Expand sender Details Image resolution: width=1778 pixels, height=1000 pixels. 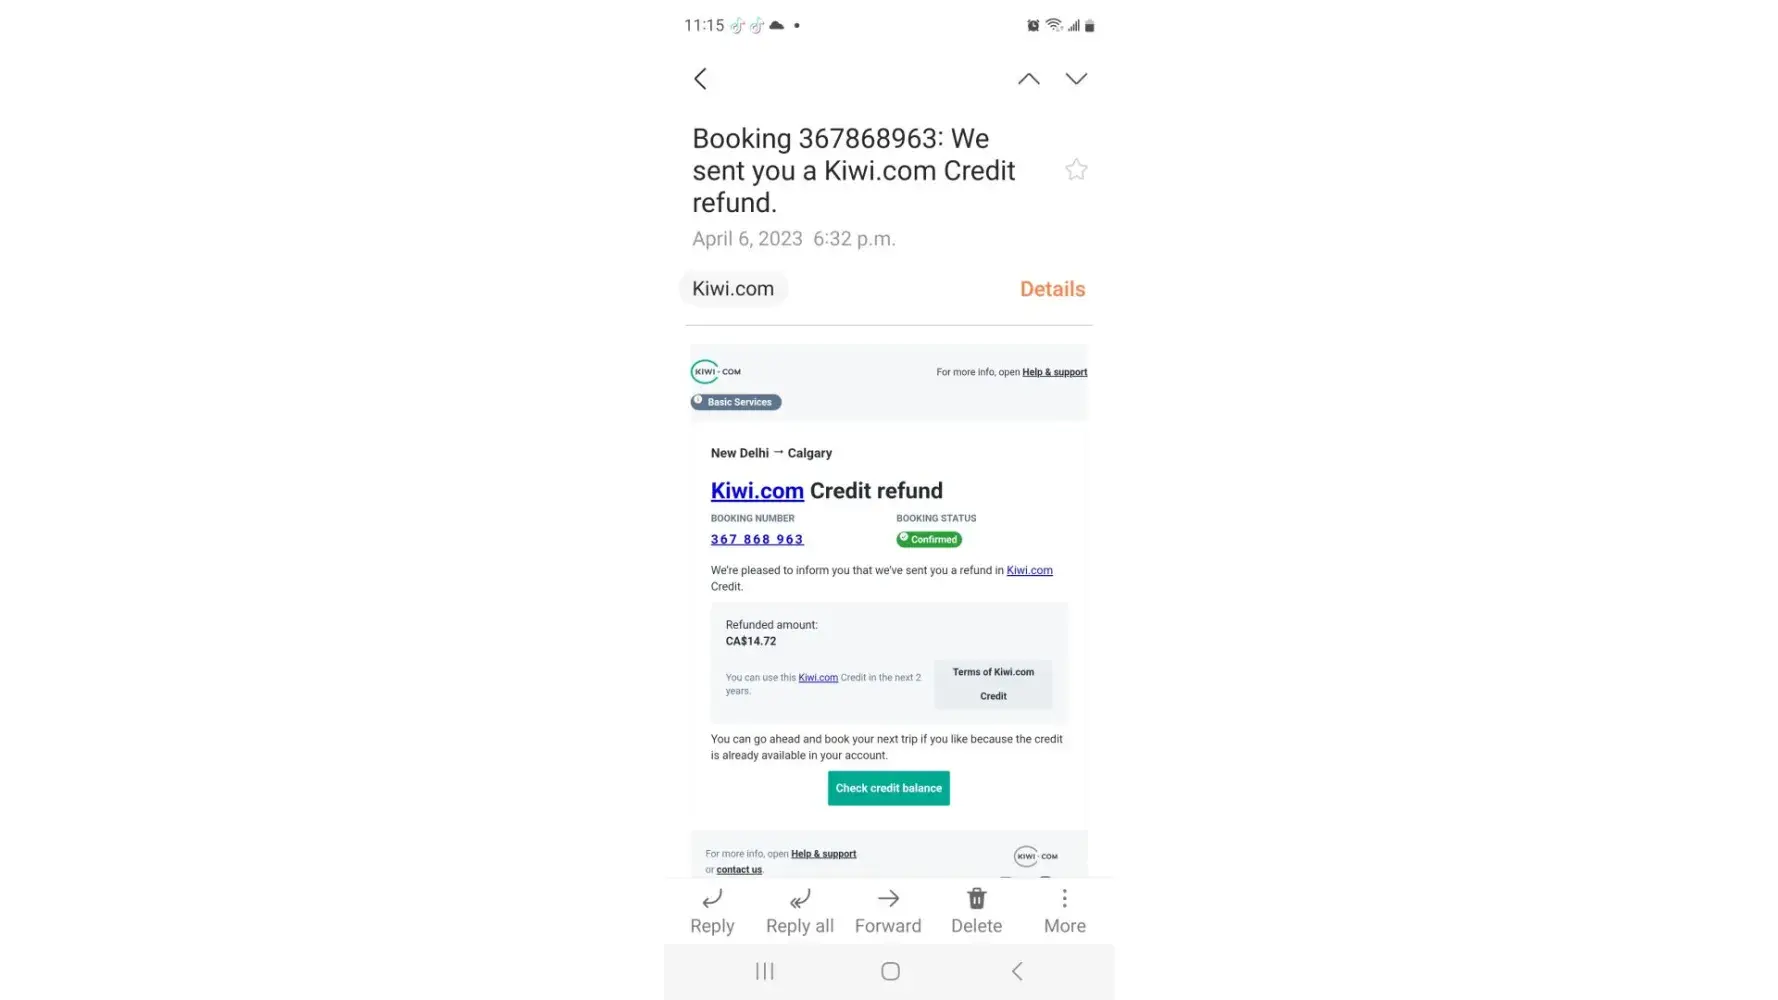point(1052,289)
